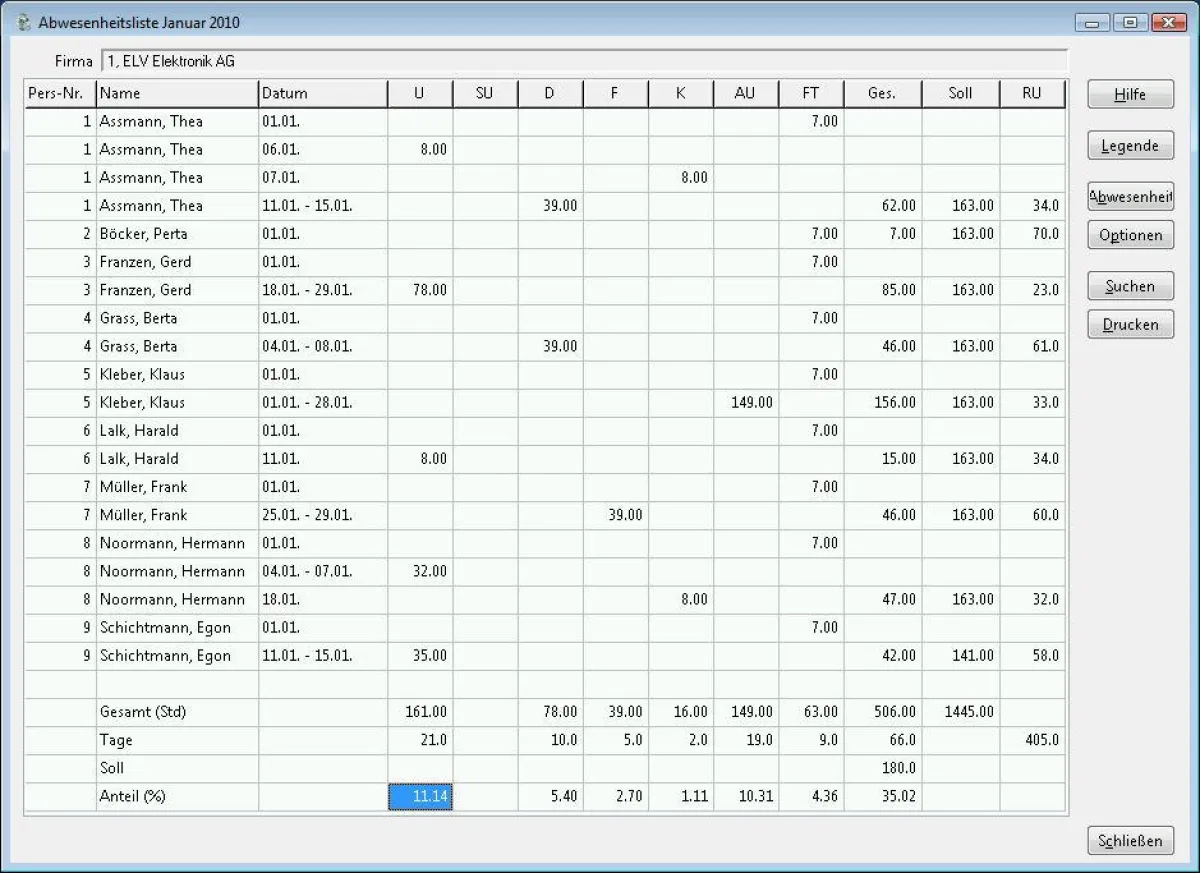The height and width of the screenshot is (873, 1200).
Task: Print the list with Drucken
Action: pos(1130,325)
